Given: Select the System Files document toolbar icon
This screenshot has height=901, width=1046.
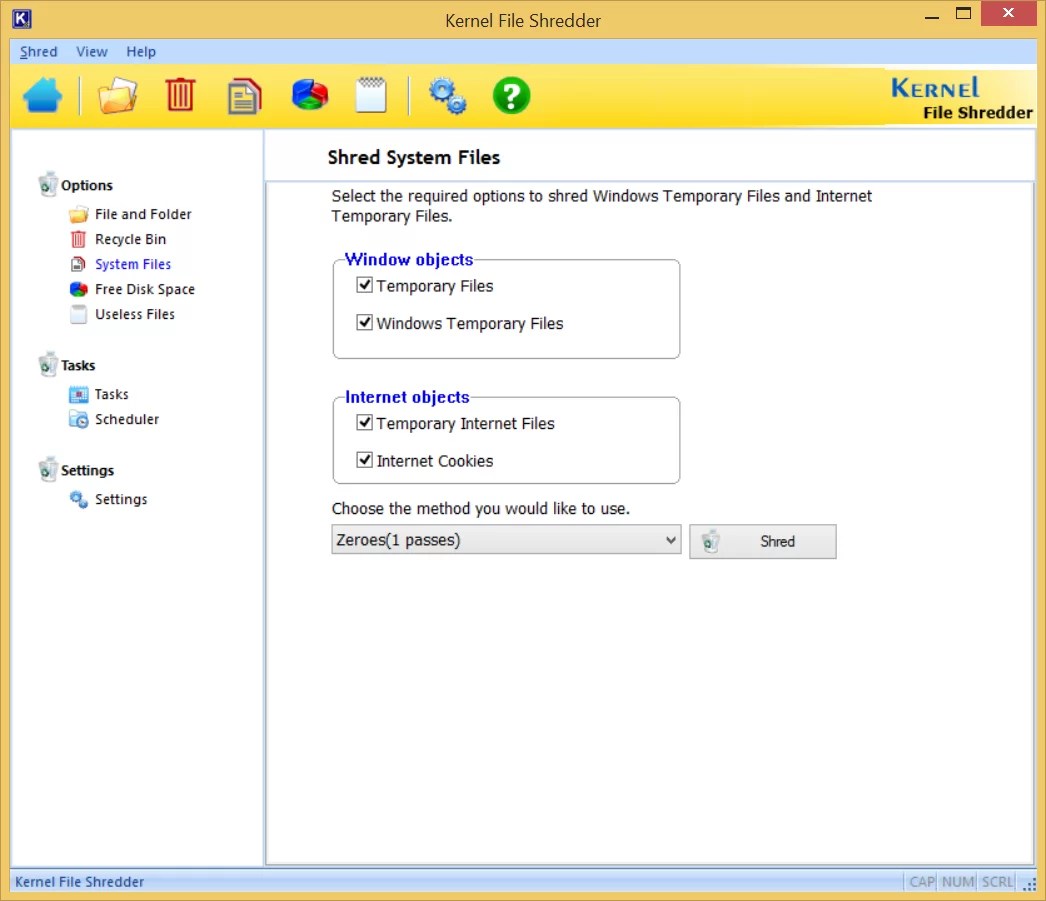Looking at the screenshot, I should [244, 97].
